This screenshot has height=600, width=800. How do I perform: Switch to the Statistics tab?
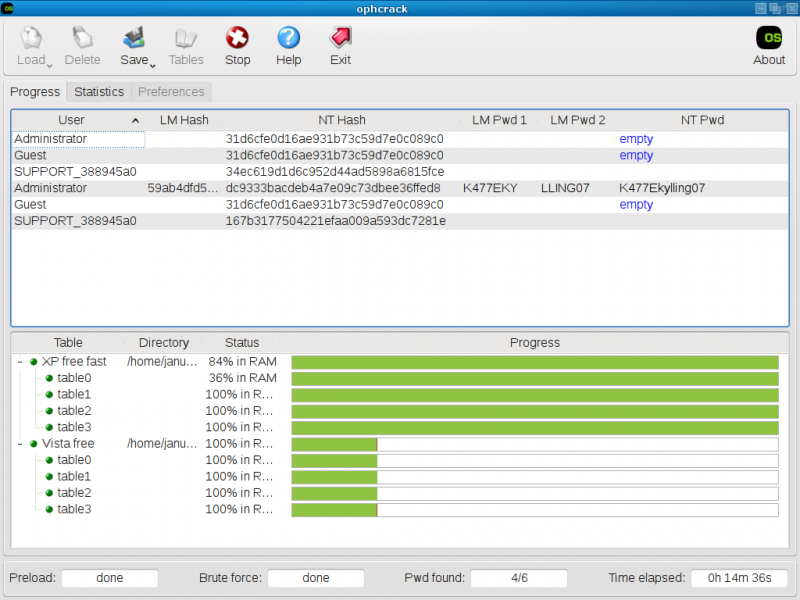point(98,91)
